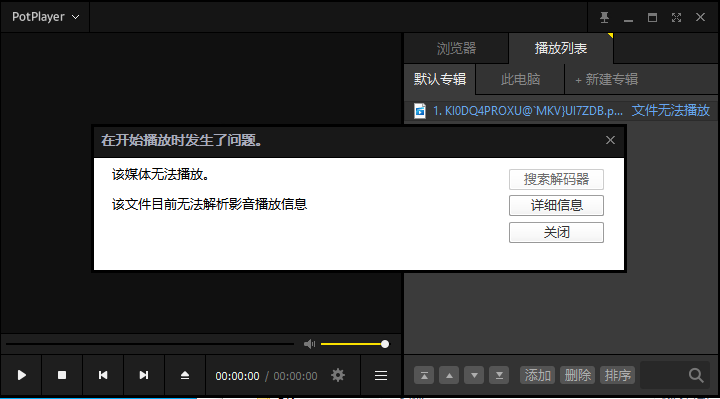Click the total duration 00:00:00 display
Image resolution: width=720 pixels, height=399 pixels.
click(x=295, y=376)
